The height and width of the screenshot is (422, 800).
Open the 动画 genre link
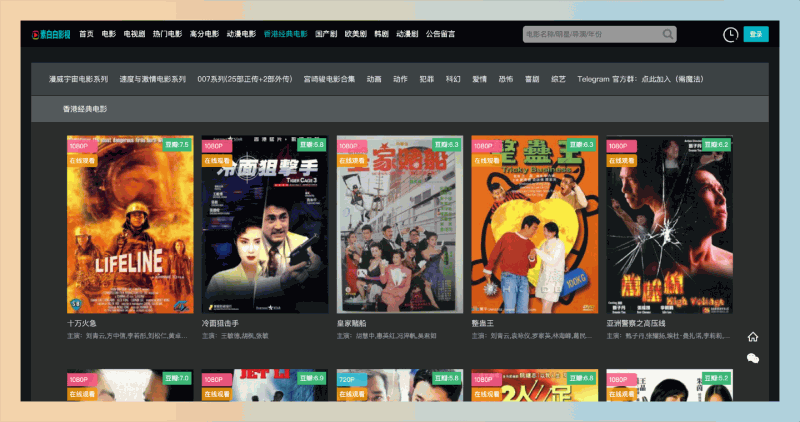(374, 79)
